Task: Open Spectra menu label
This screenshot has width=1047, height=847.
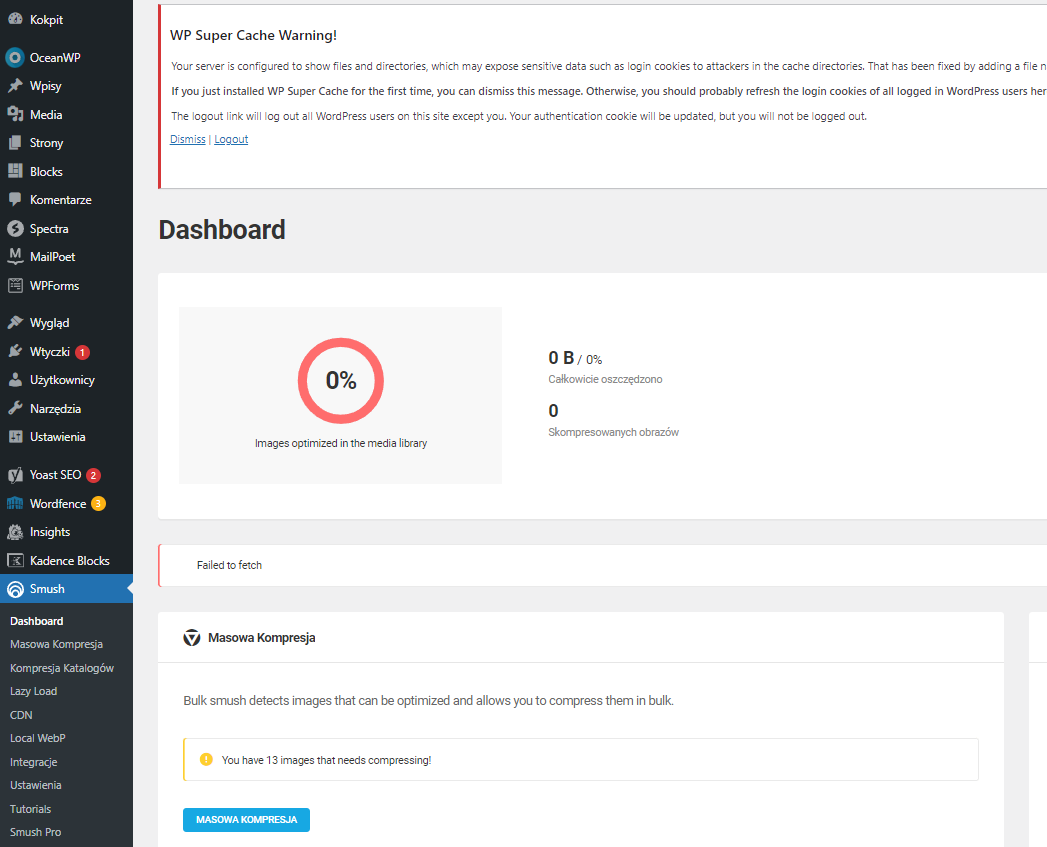Action: (x=49, y=228)
